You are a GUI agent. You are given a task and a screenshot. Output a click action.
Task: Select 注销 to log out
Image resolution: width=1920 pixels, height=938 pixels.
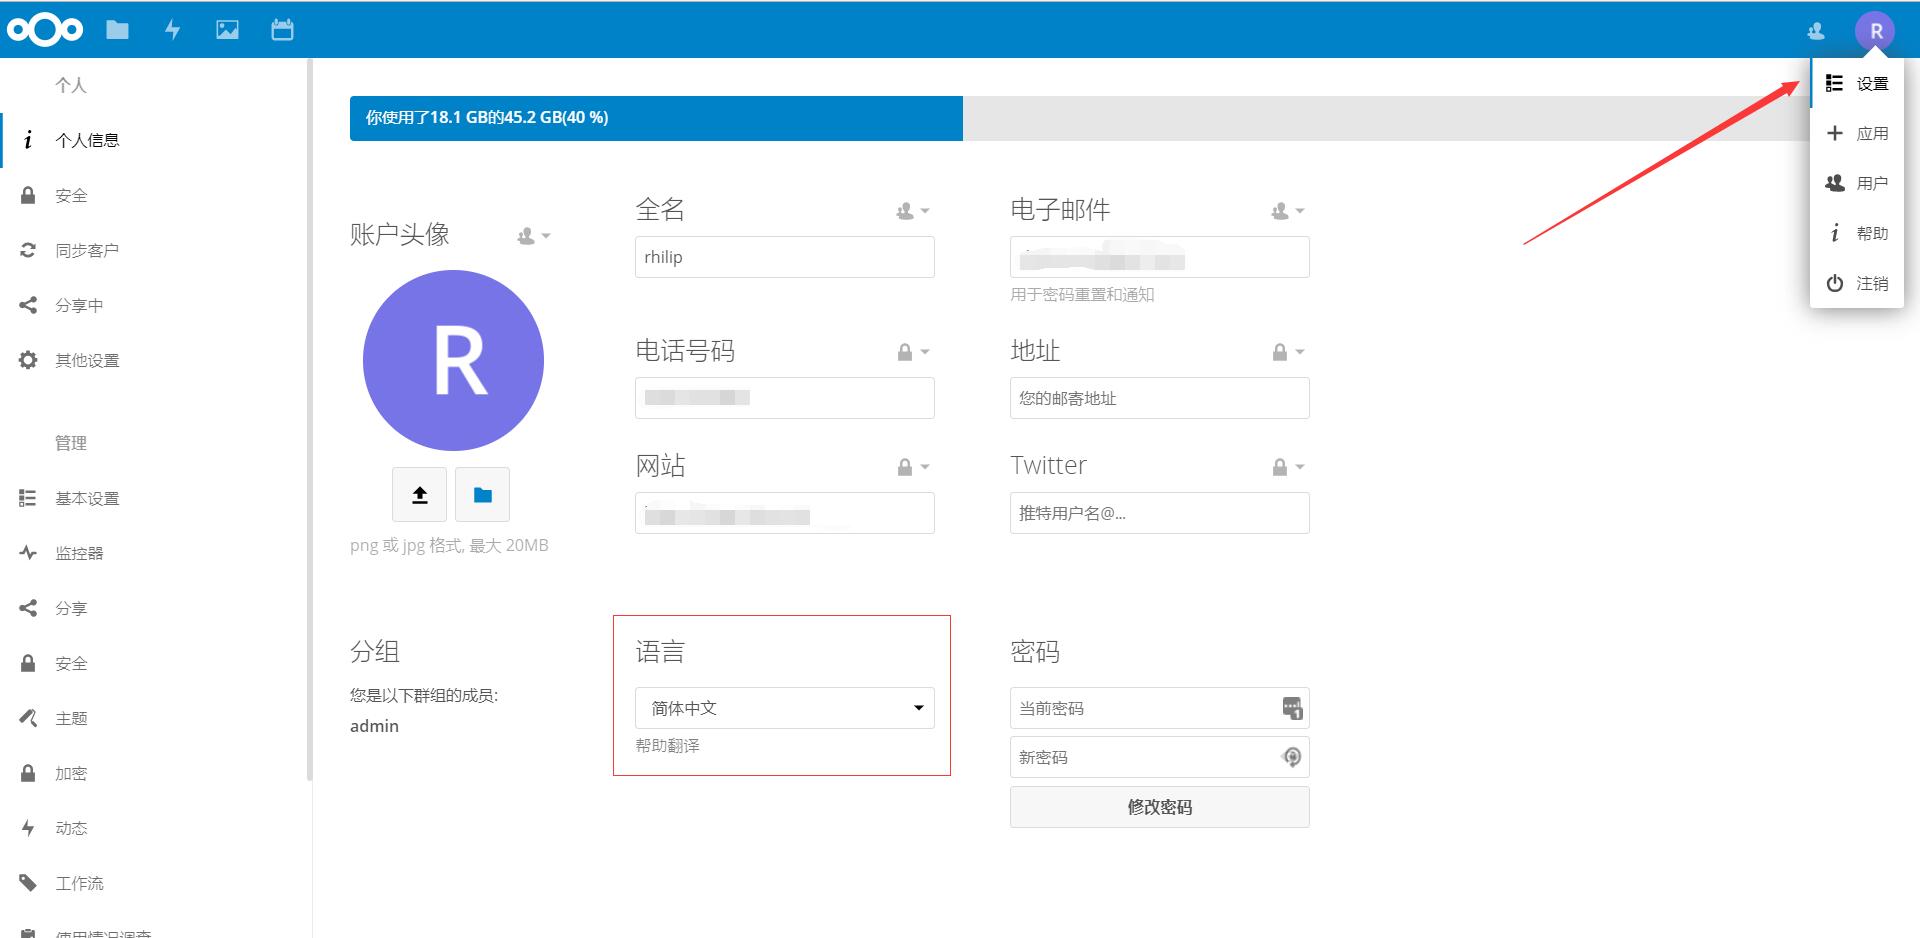(1857, 284)
